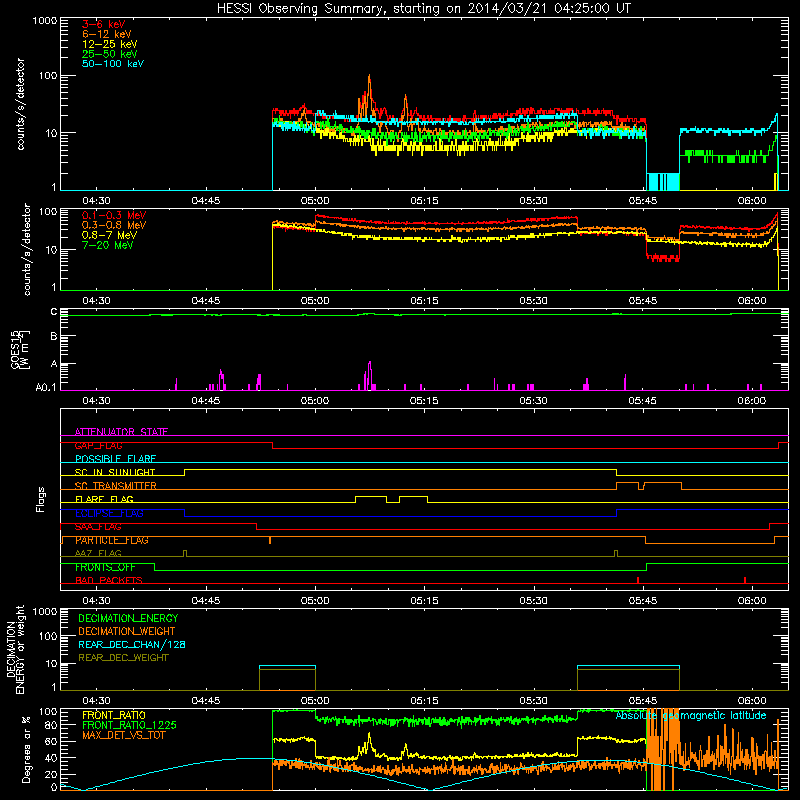This screenshot has height=800, width=800.
Task: Select the GAP_FLAG label
Action: (x=98, y=445)
